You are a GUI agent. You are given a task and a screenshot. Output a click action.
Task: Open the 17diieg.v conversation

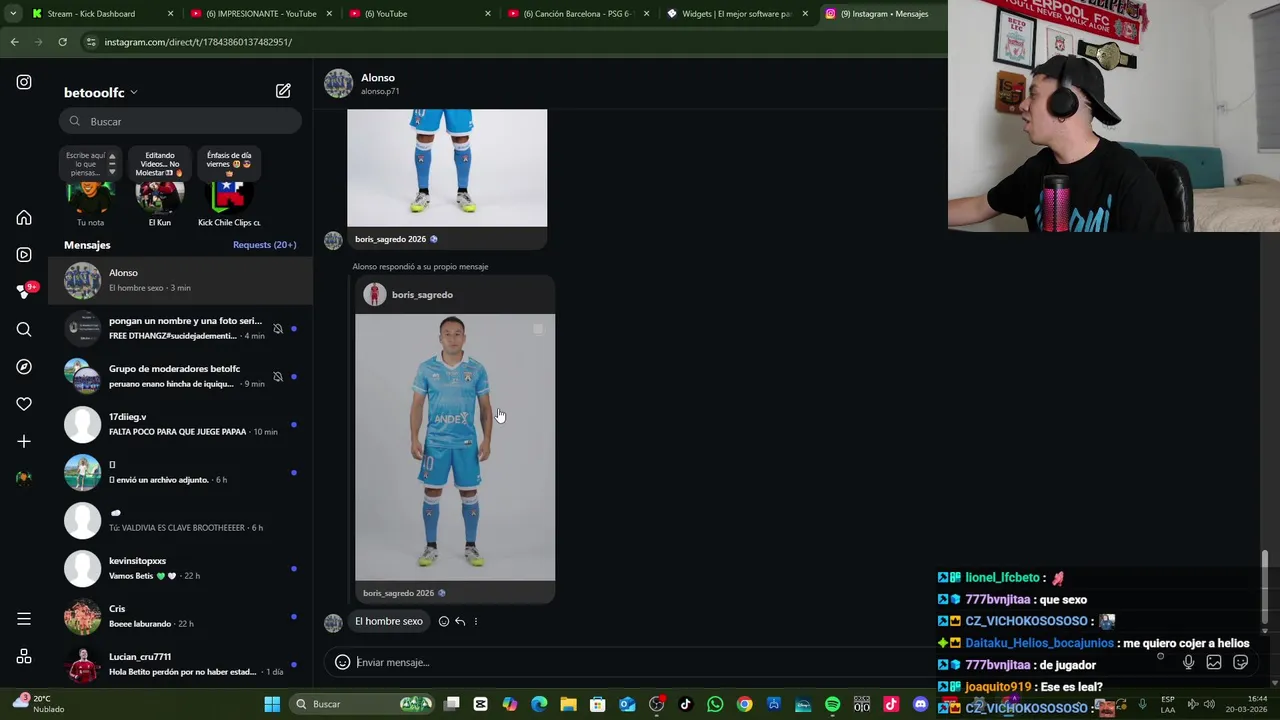(x=180, y=424)
